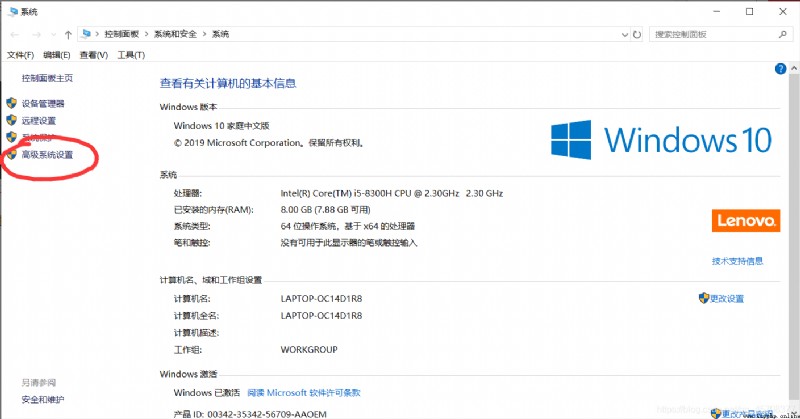The height and width of the screenshot is (419, 800).
Task: Click the shield icon beside 更改设置
Action: tap(704, 298)
